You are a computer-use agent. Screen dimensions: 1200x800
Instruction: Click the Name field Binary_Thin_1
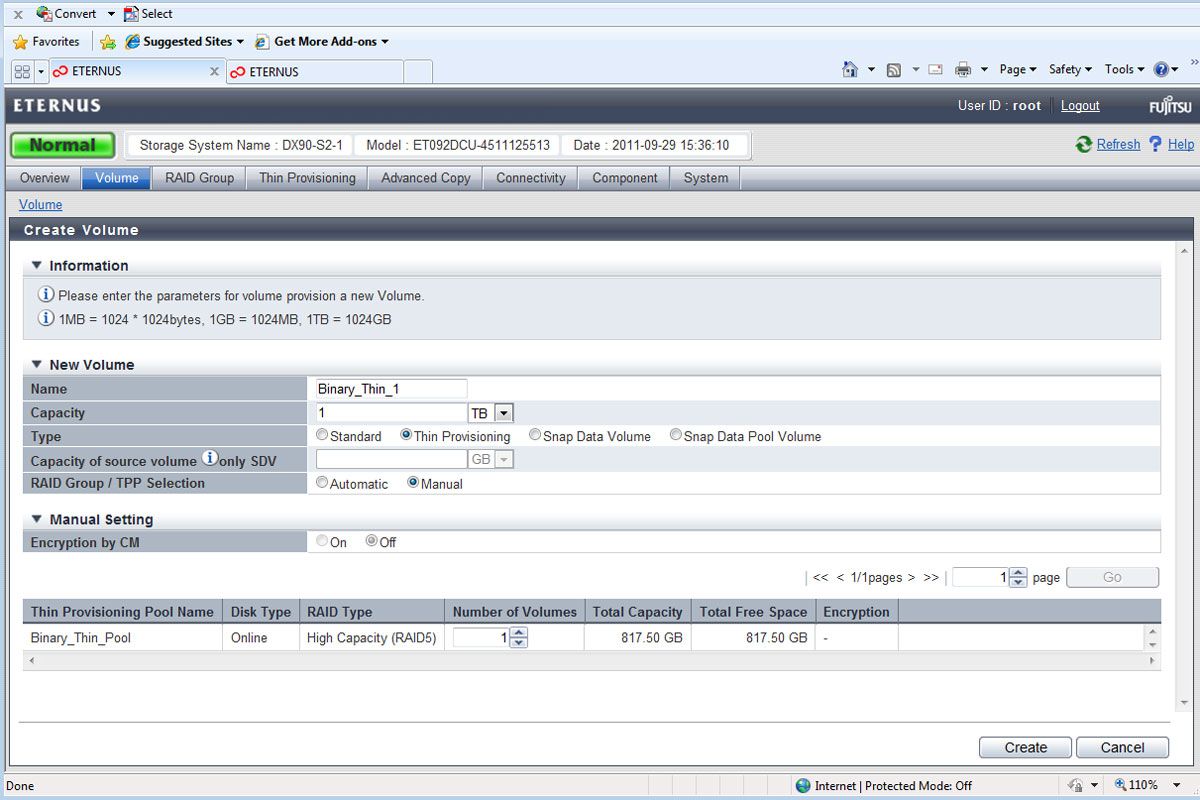tap(391, 389)
